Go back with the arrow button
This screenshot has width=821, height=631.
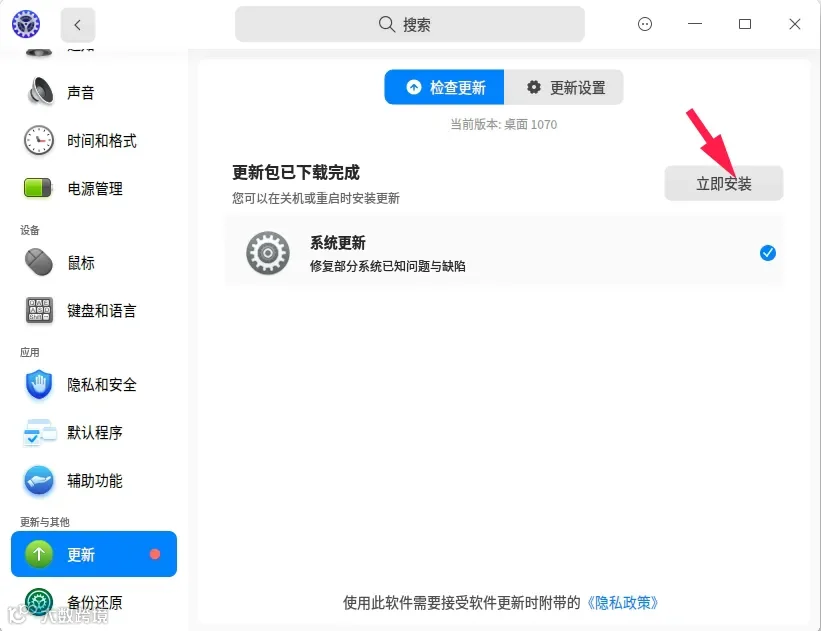[77, 25]
